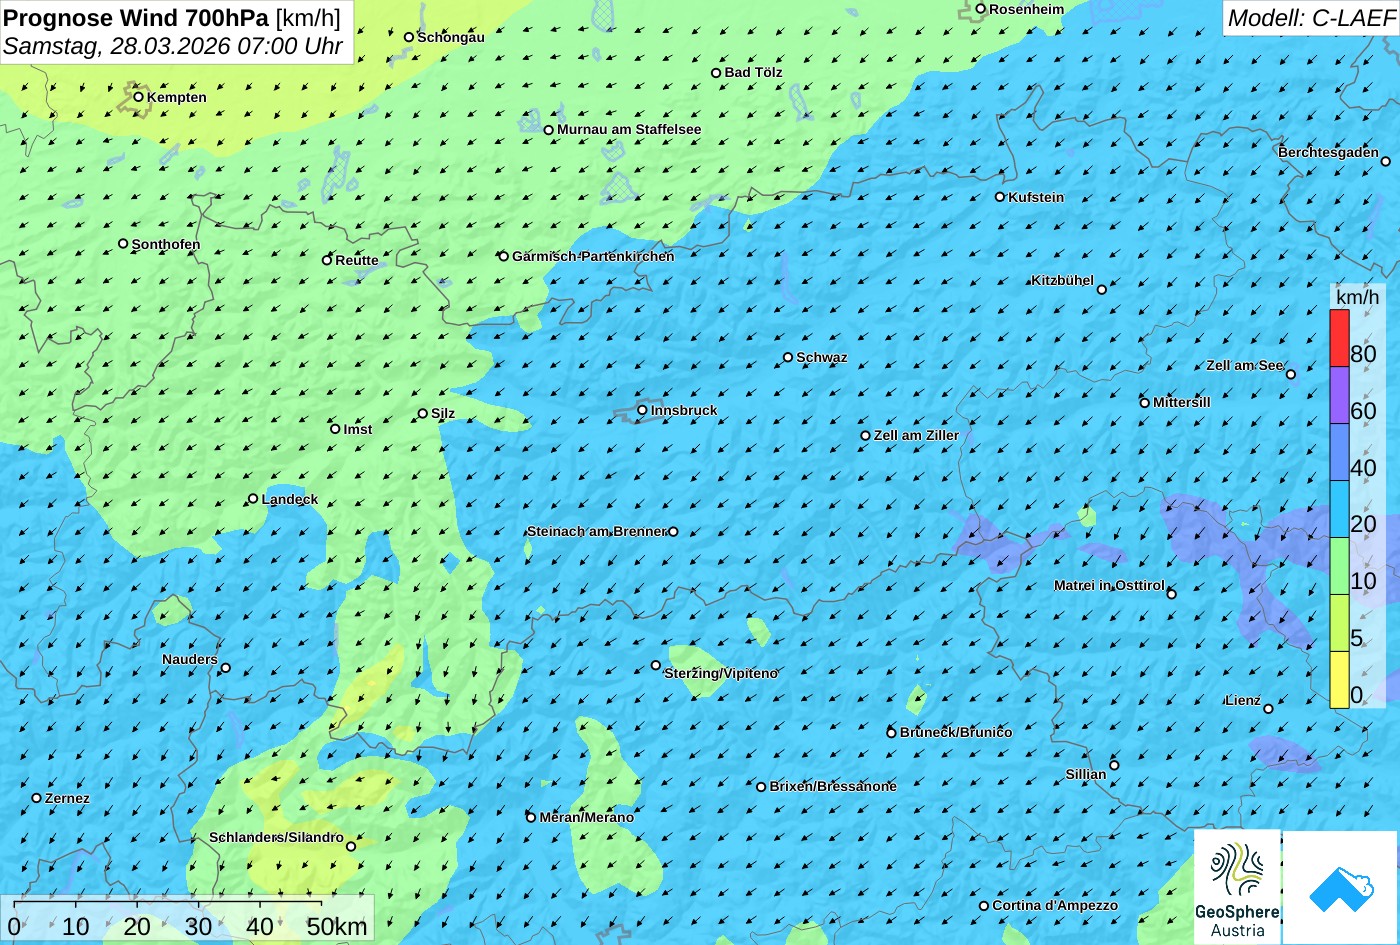Select the red 80 km/h legend swatch
The width and height of the screenshot is (1400, 945).
point(1339,338)
